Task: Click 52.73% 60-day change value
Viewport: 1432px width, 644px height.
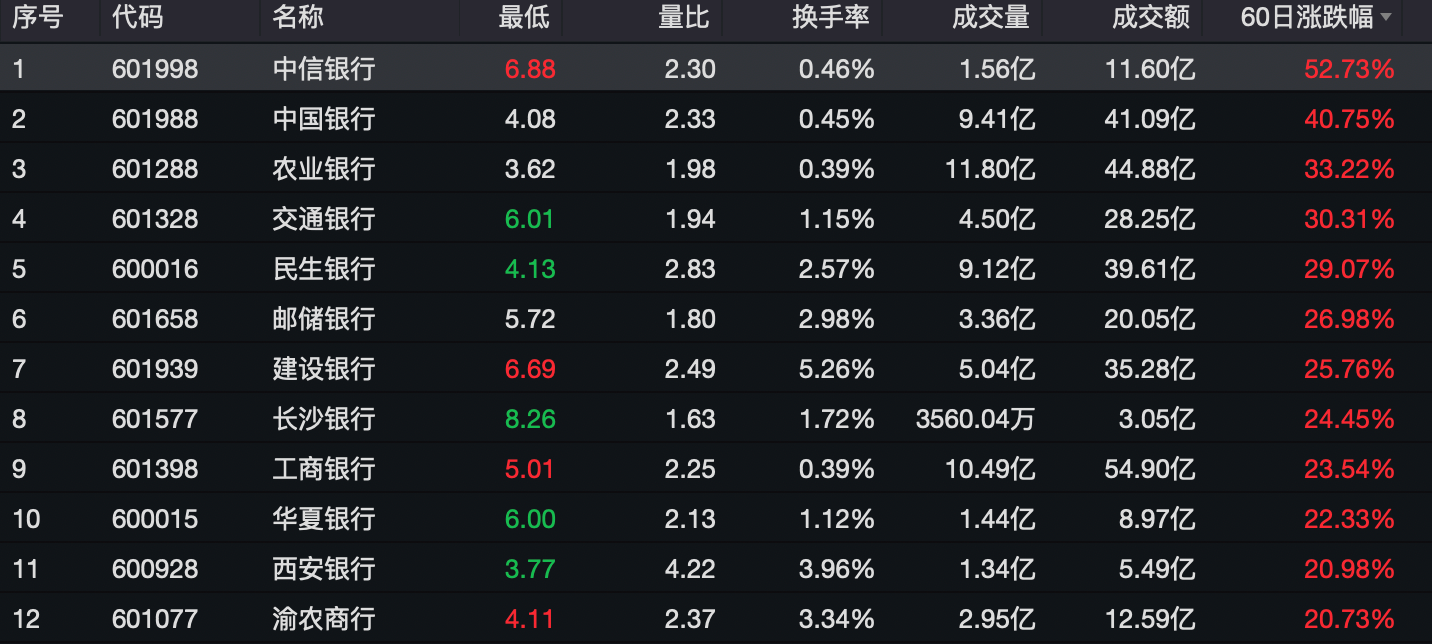Action: point(1349,69)
